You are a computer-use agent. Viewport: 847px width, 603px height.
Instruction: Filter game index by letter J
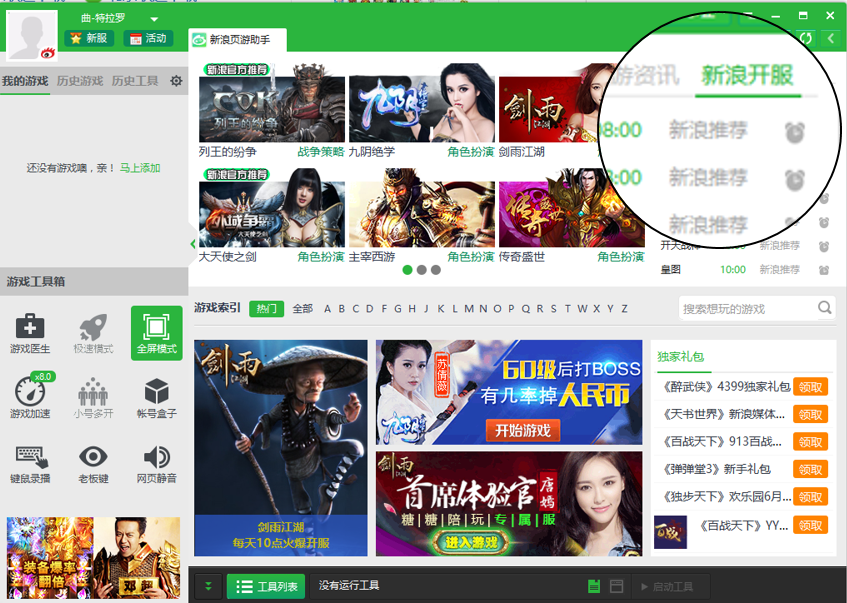coord(426,309)
